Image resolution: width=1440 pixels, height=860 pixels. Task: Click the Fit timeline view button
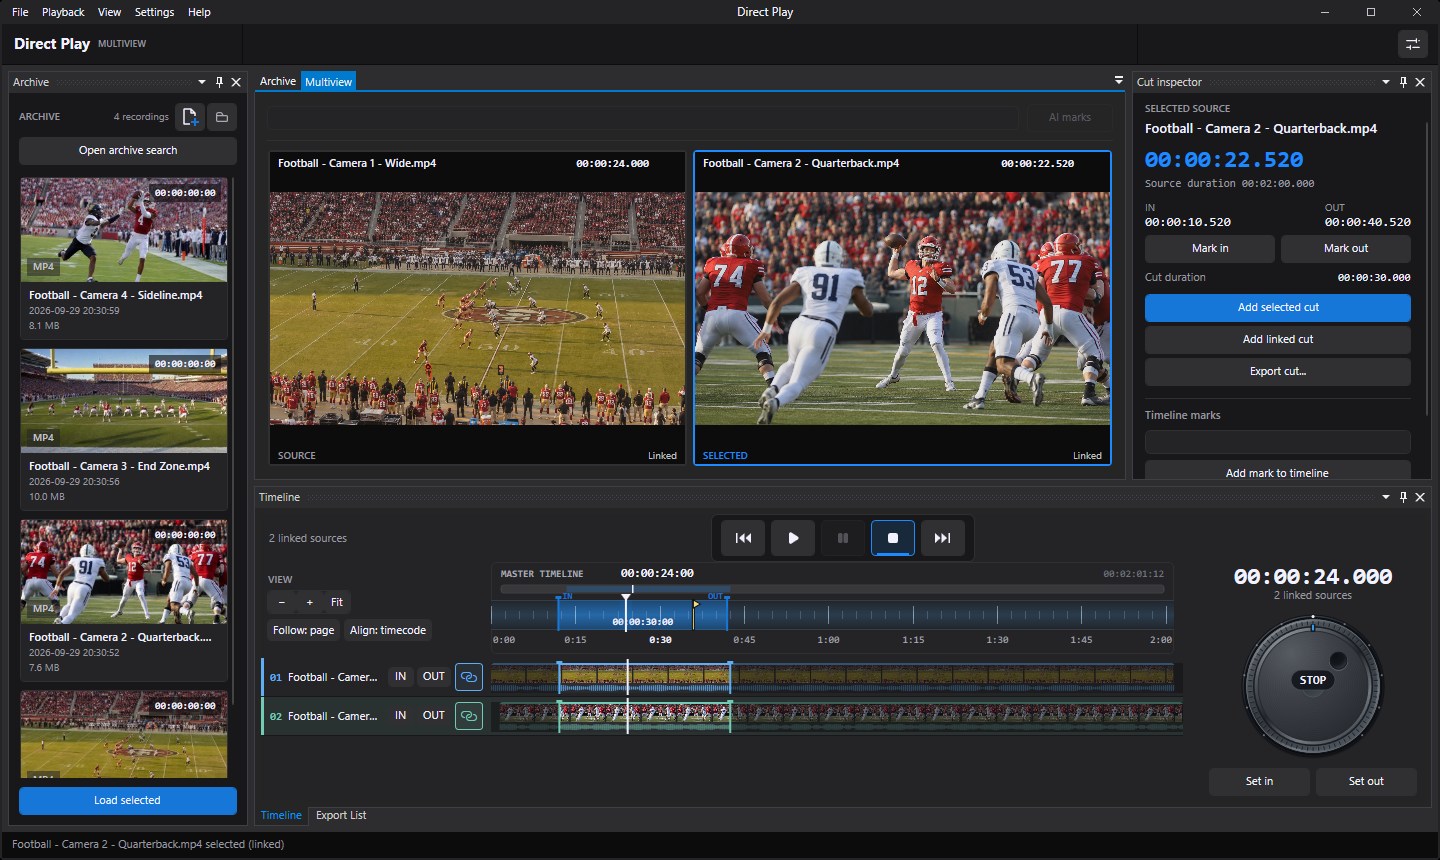click(337, 602)
